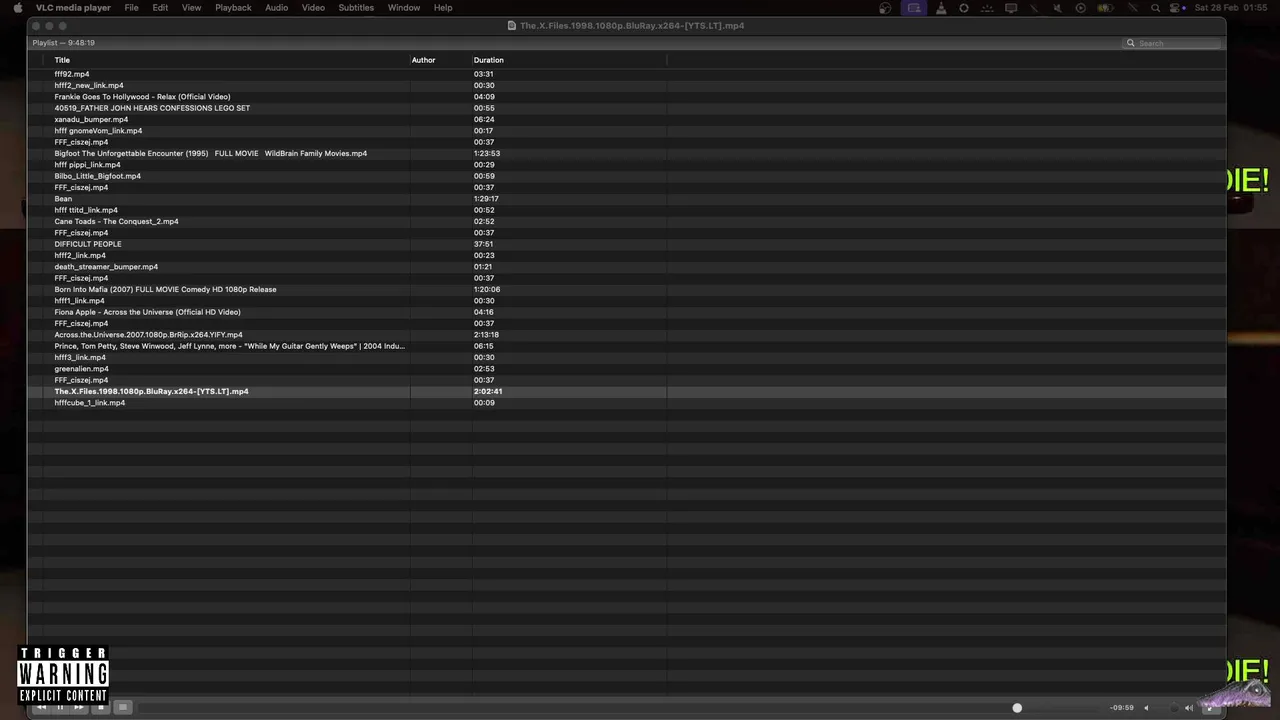1280x720 pixels.
Task: Open the Subtitles menu
Action: pyautogui.click(x=356, y=7)
